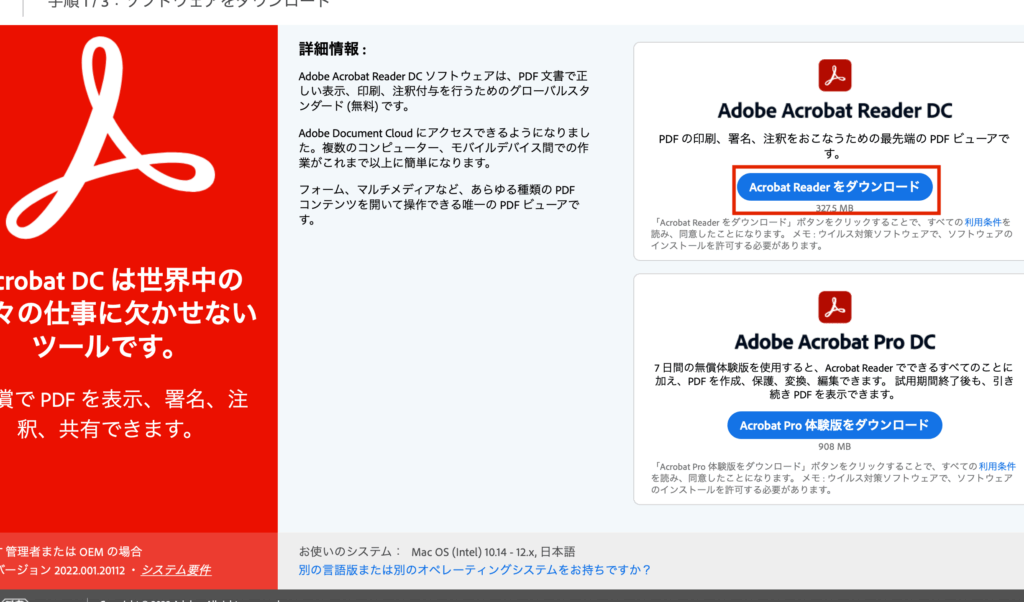Click the 908 MB file size label
1024x602 pixels.
tap(834, 446)
